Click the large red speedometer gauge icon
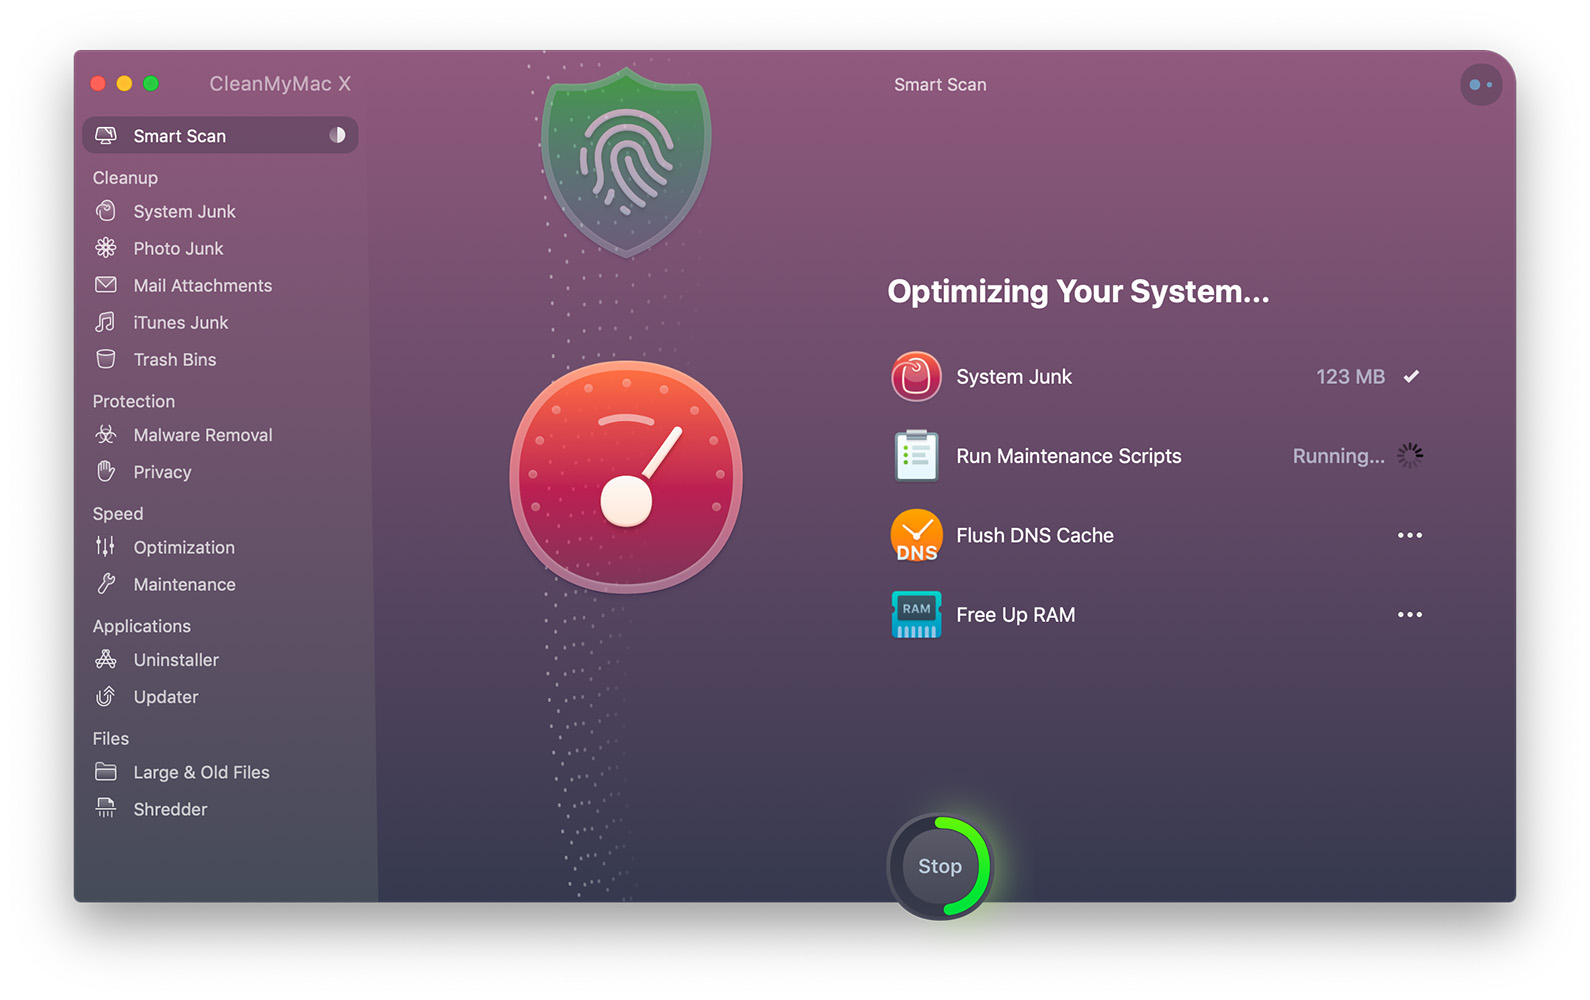Screen dimensions: 1590x1000 [x=626, y=477]
